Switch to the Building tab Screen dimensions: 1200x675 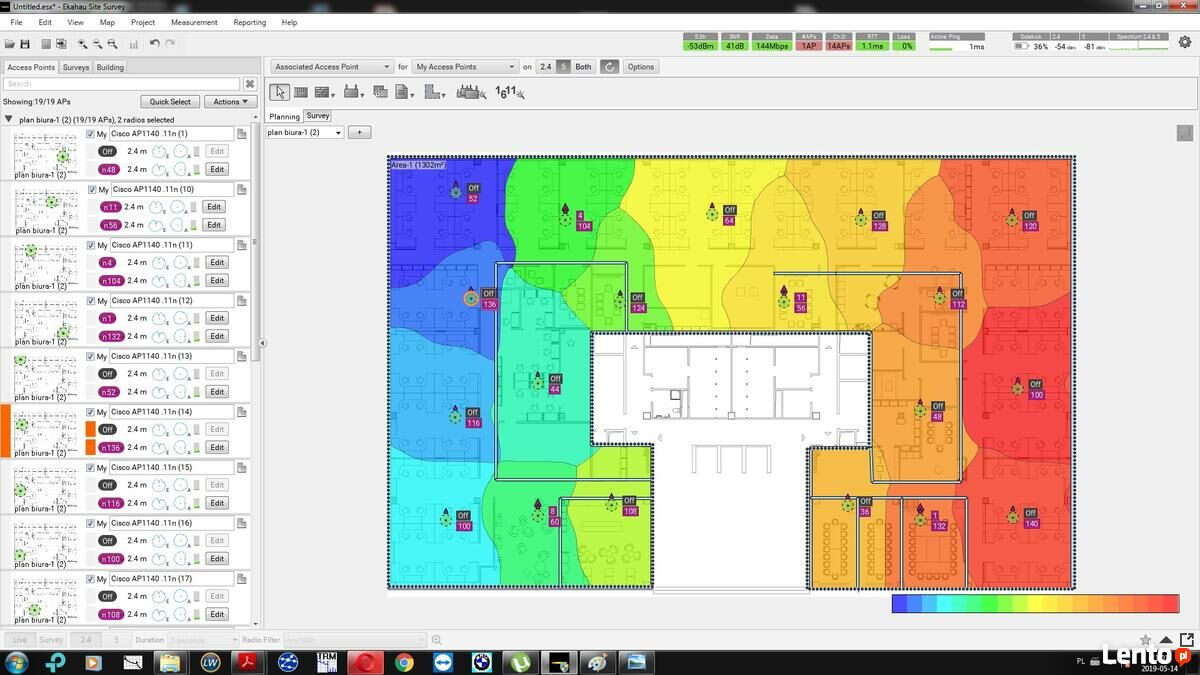[x=110, y=68]
